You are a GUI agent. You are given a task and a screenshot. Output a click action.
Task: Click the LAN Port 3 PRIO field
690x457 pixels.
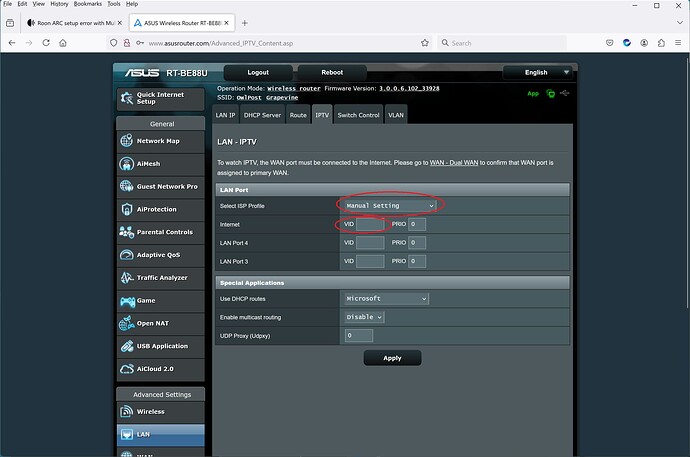[x=417, y=261]
